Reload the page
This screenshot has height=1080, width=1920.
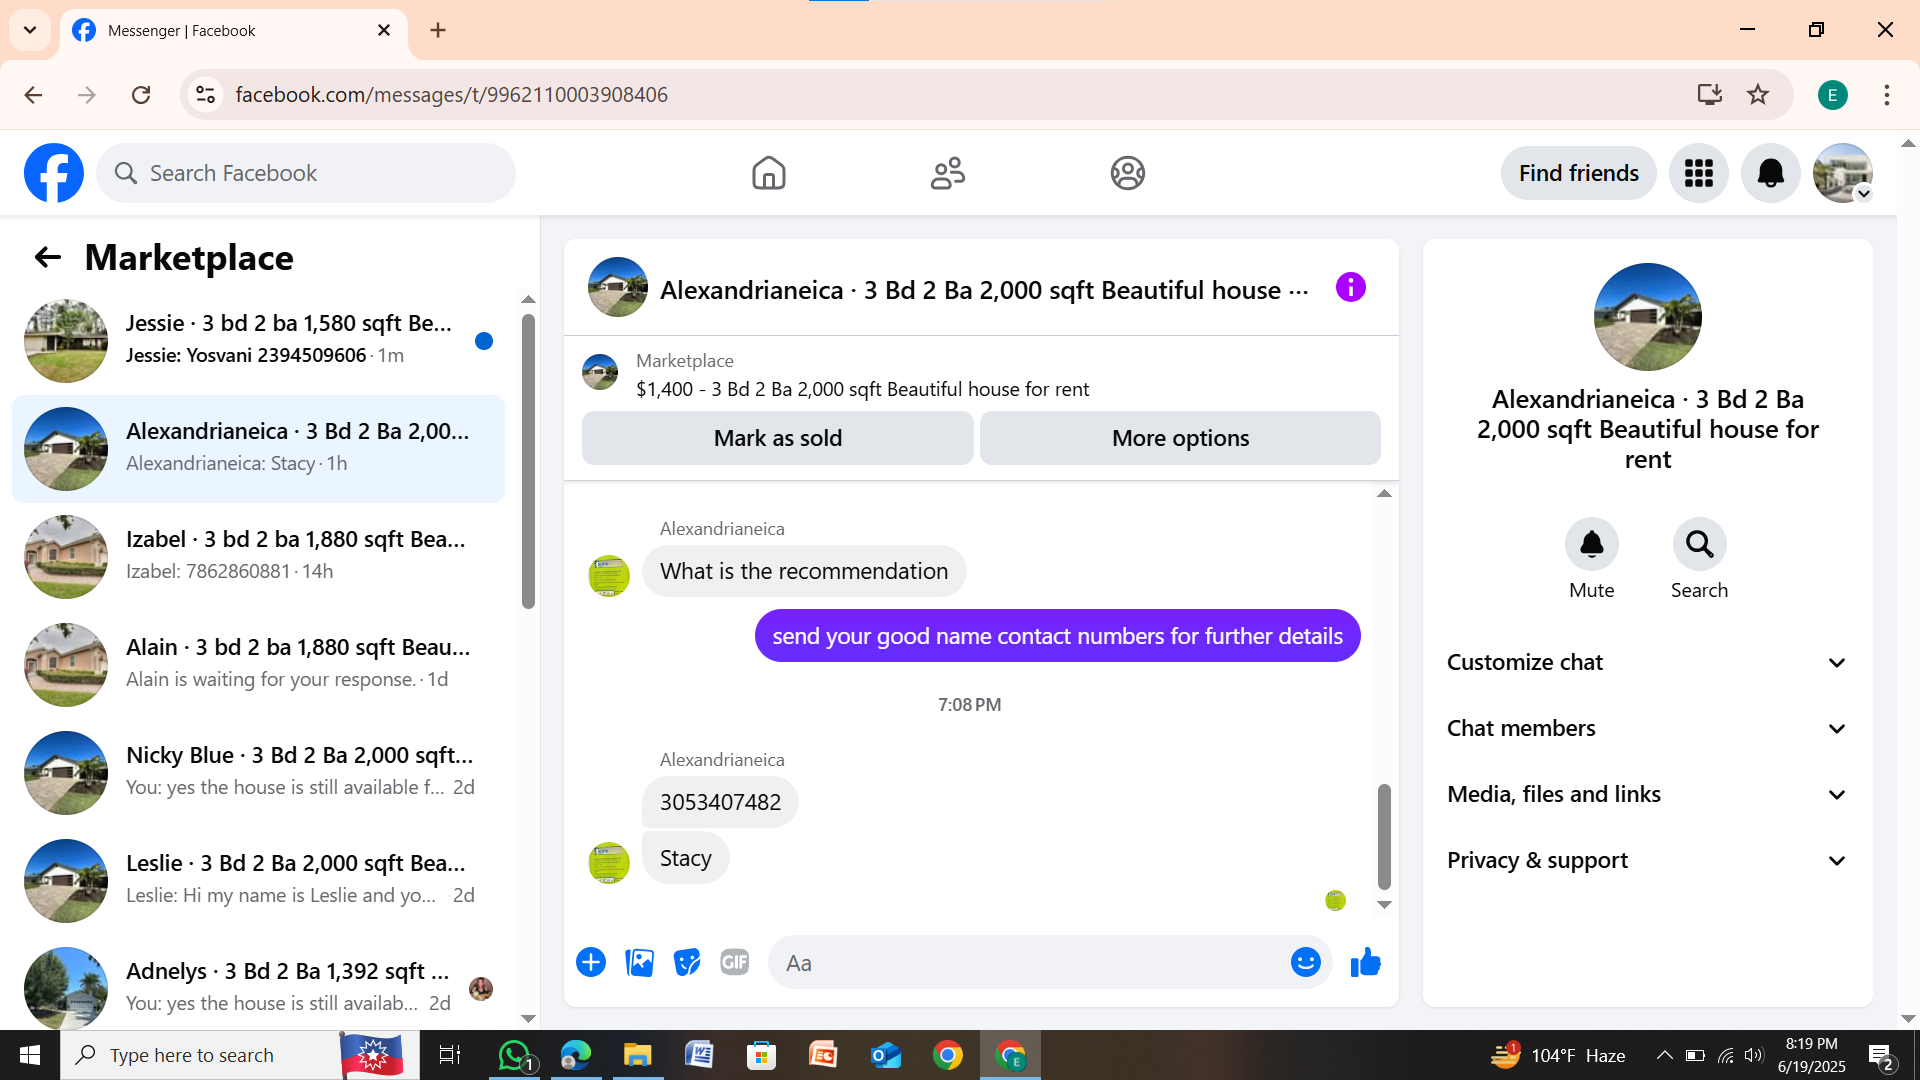(141, 94)
